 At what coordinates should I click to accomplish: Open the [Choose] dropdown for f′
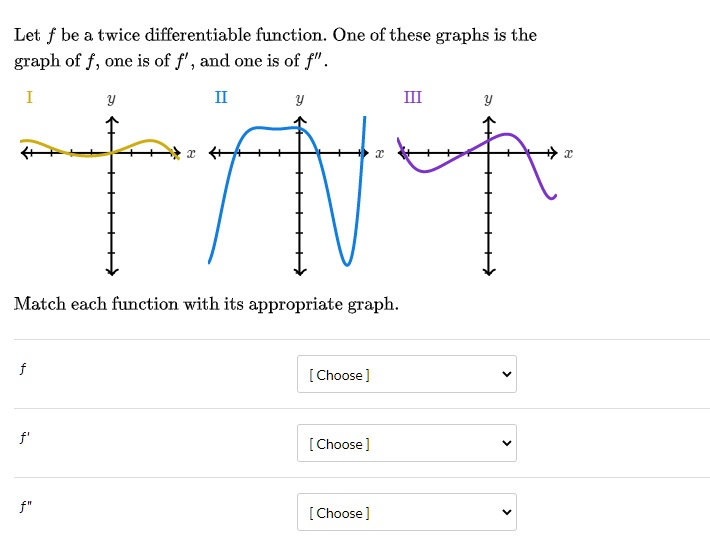click(406, 444)
